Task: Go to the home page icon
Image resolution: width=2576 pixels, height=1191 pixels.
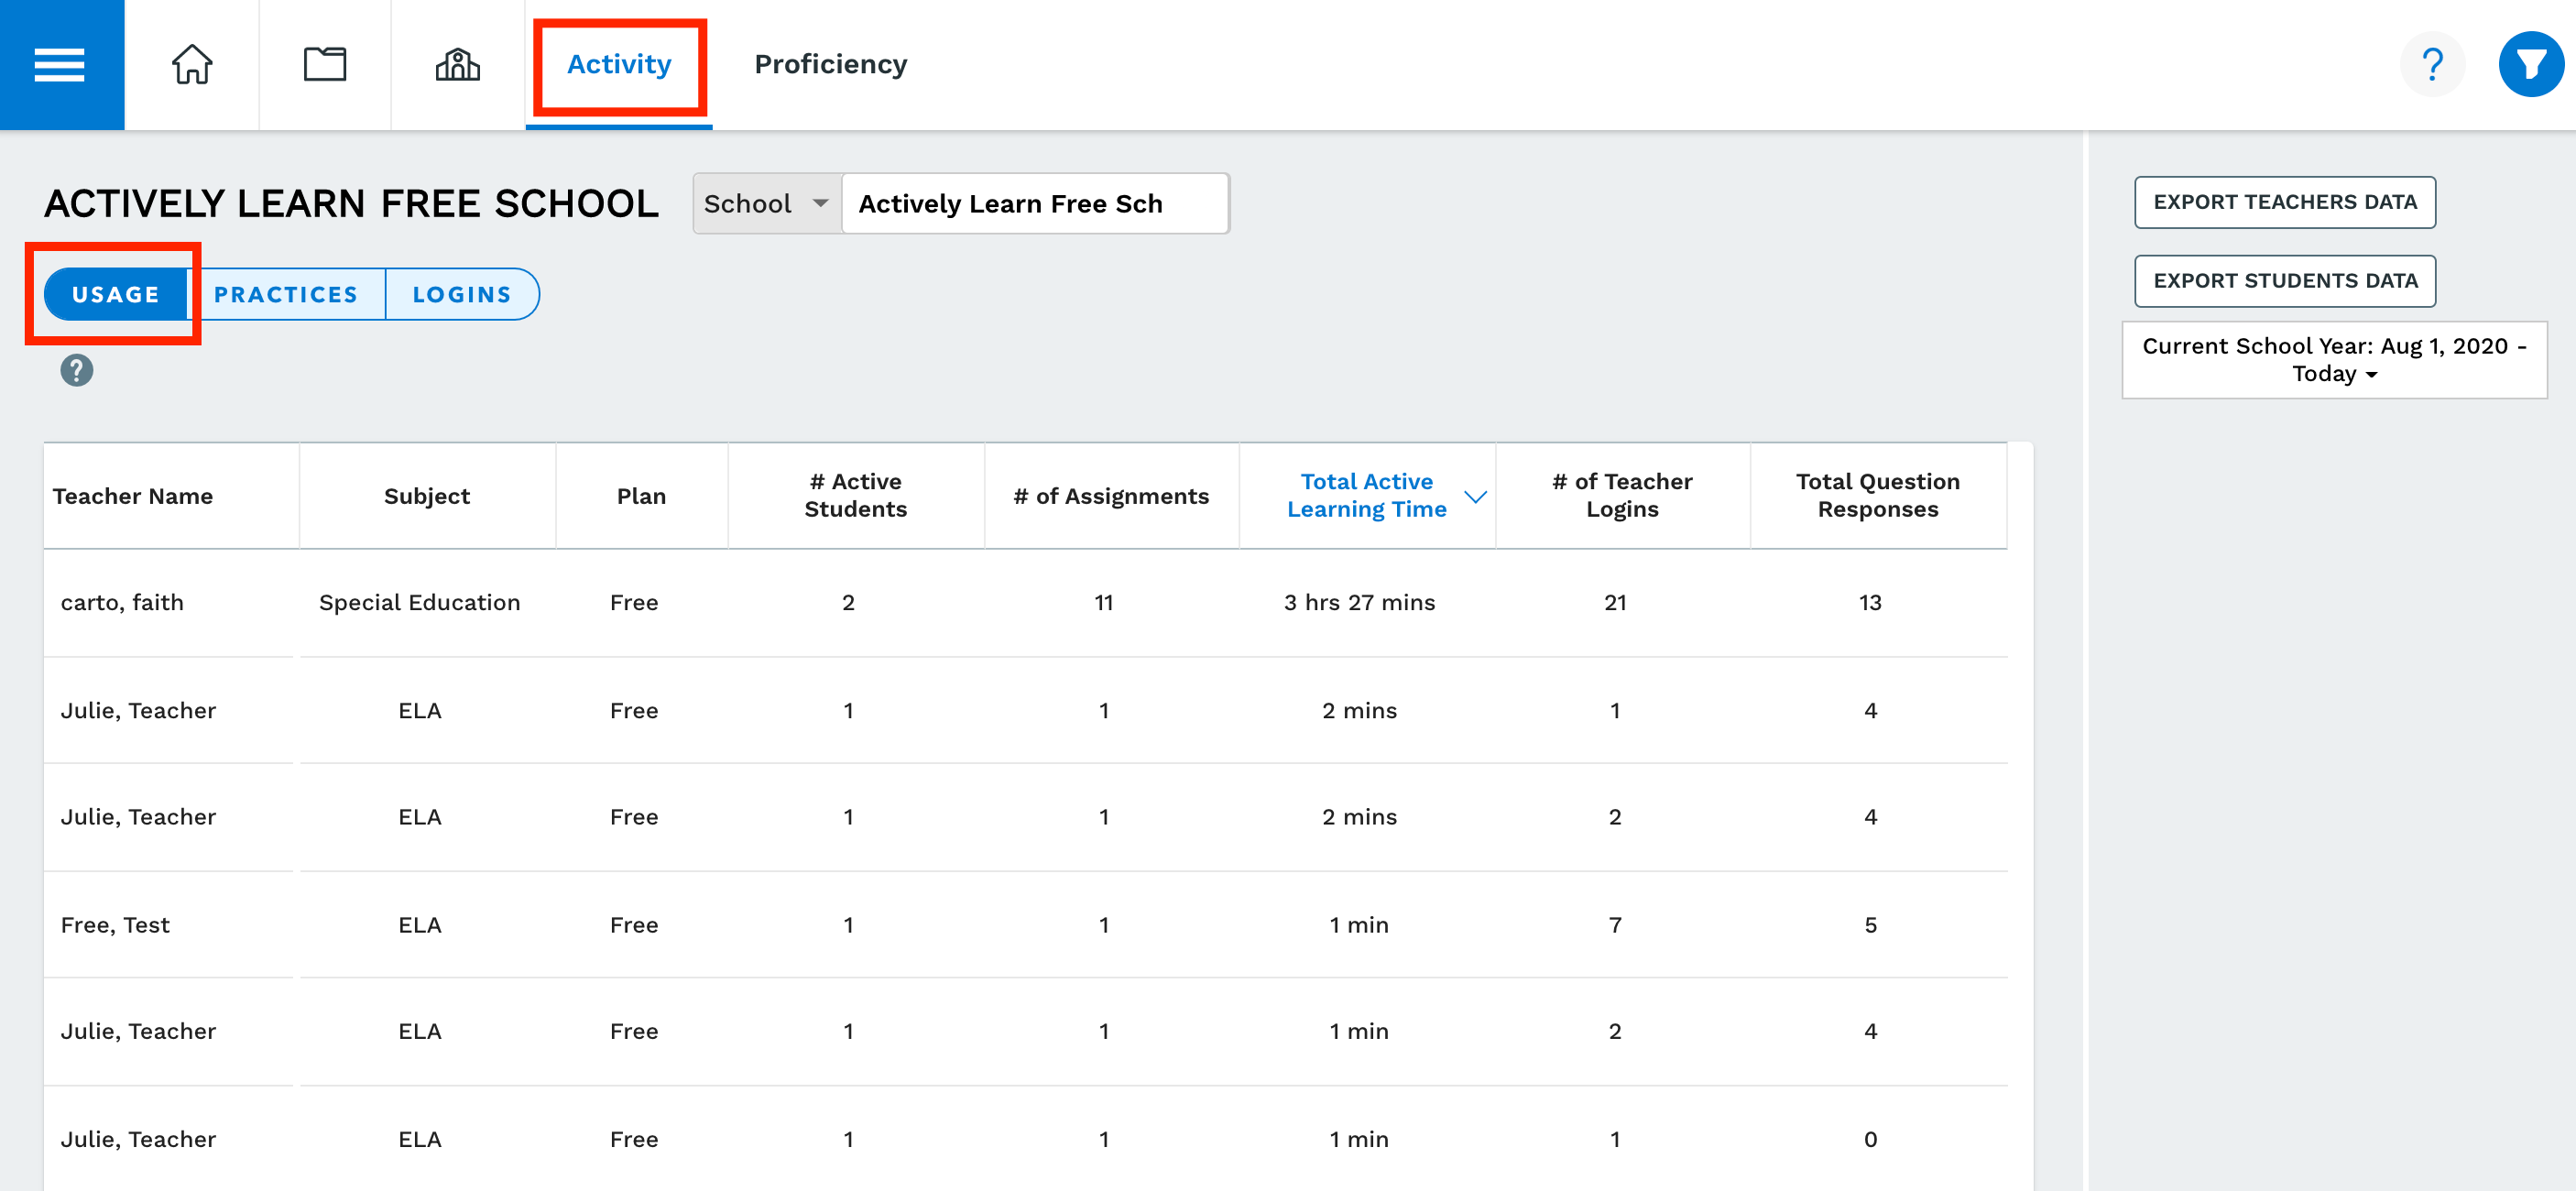Action: click(192, 65)
